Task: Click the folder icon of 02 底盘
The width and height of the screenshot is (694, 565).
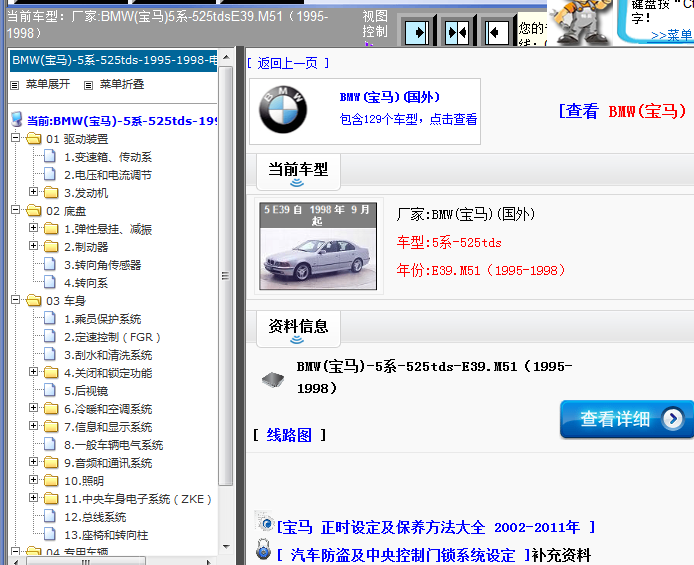Action: (34, 211)
